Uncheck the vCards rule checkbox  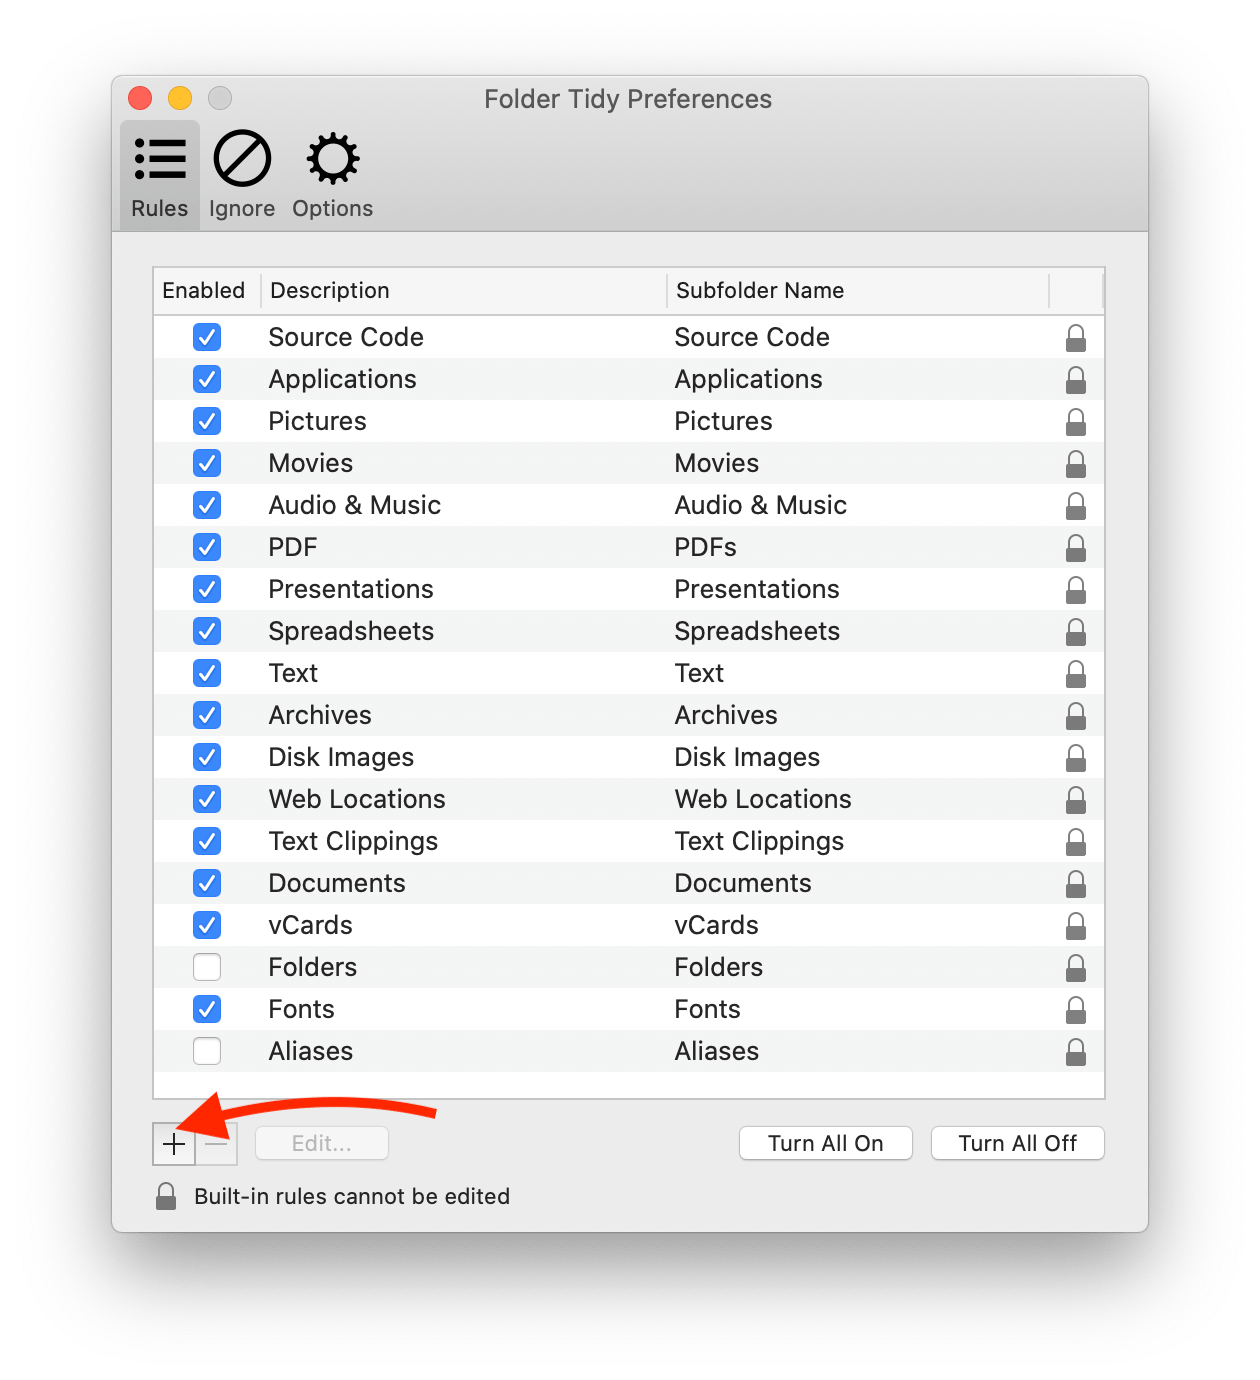pyautogui.click(x=207, y=925)
